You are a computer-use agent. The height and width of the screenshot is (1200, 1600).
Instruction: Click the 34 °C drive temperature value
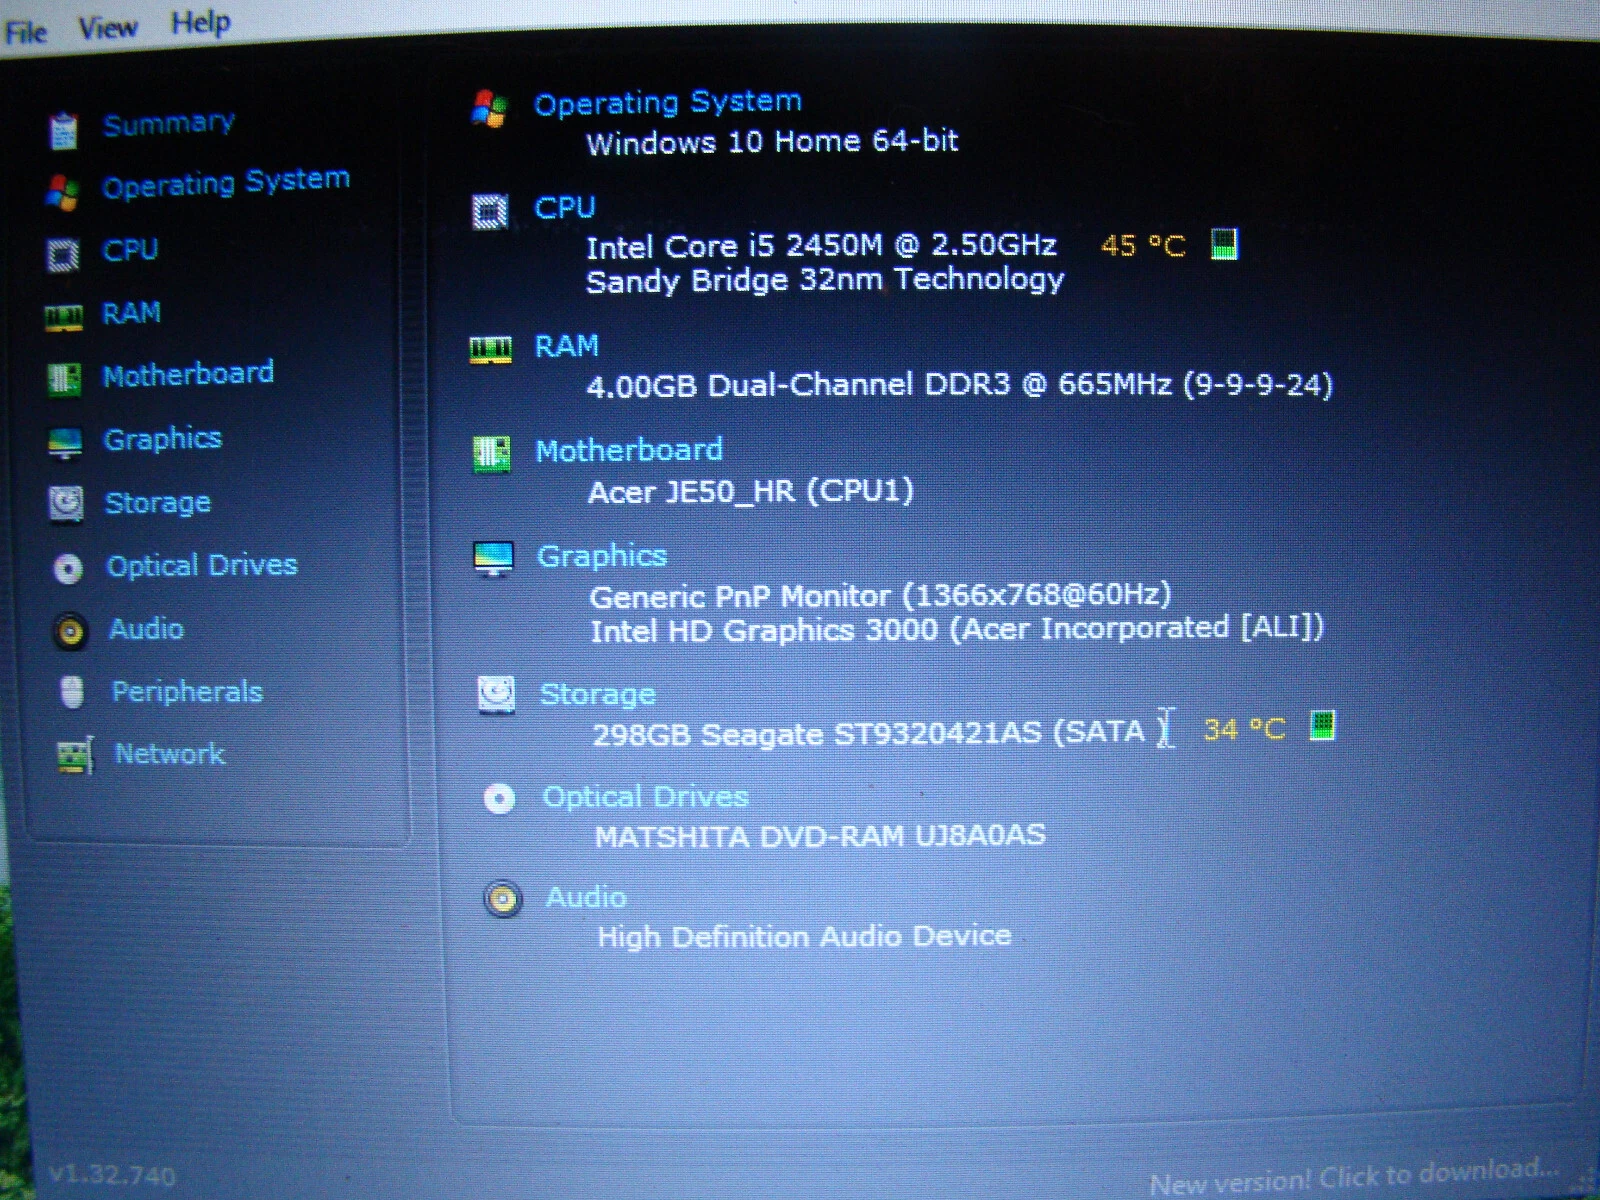[1245, 729]
